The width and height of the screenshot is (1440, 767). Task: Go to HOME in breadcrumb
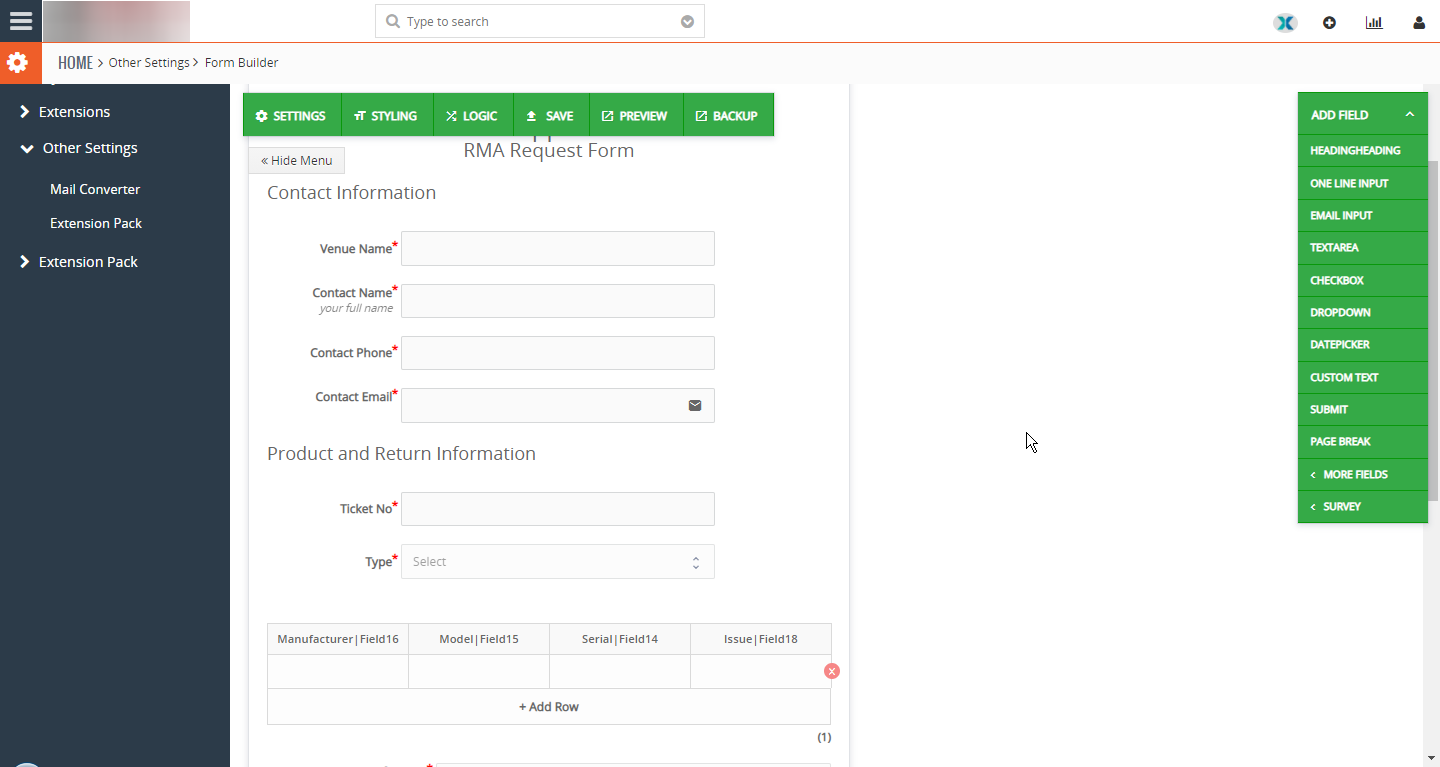pos(75,62)
